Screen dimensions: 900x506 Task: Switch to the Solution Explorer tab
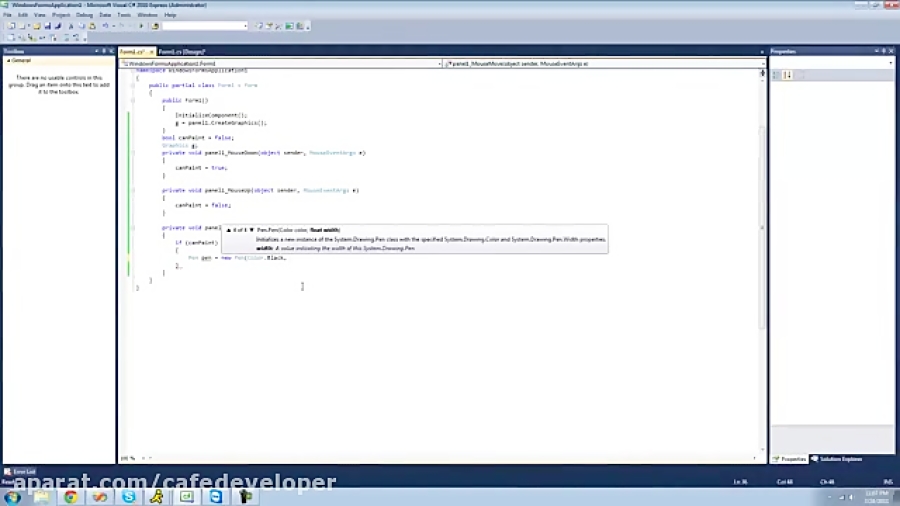coord(836,459)
